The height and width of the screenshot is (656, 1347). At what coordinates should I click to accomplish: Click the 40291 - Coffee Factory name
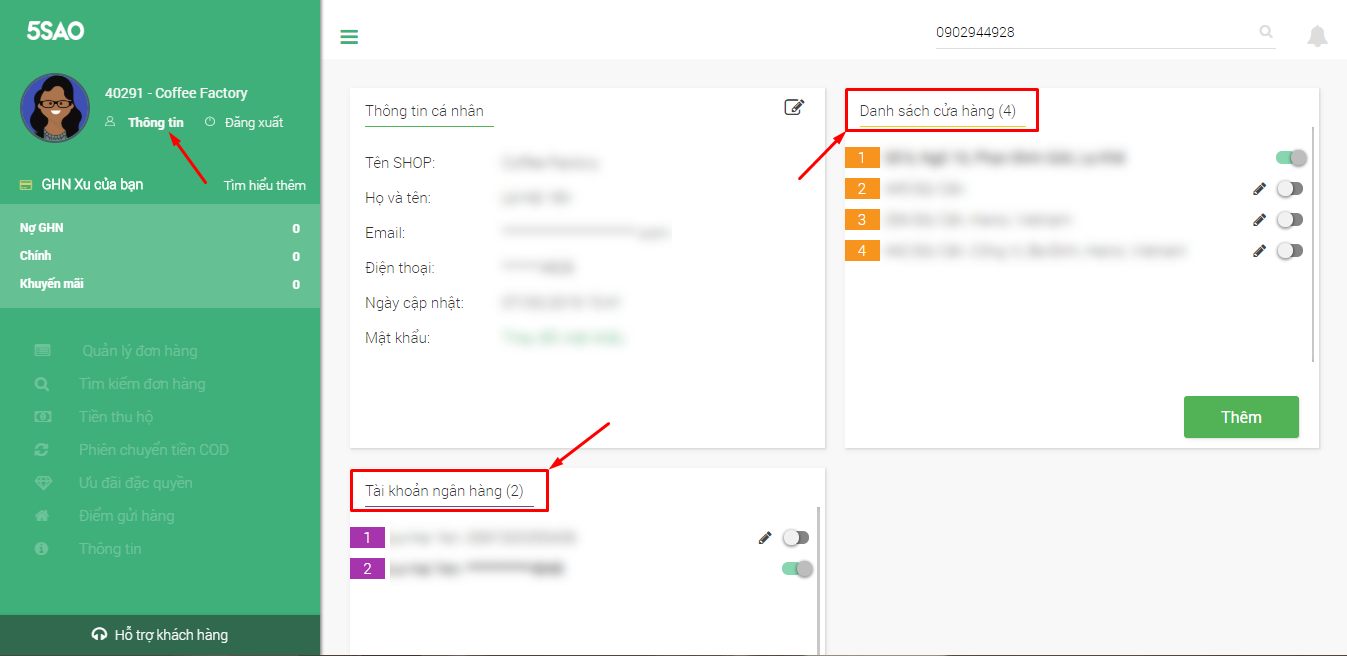point(176,93)
